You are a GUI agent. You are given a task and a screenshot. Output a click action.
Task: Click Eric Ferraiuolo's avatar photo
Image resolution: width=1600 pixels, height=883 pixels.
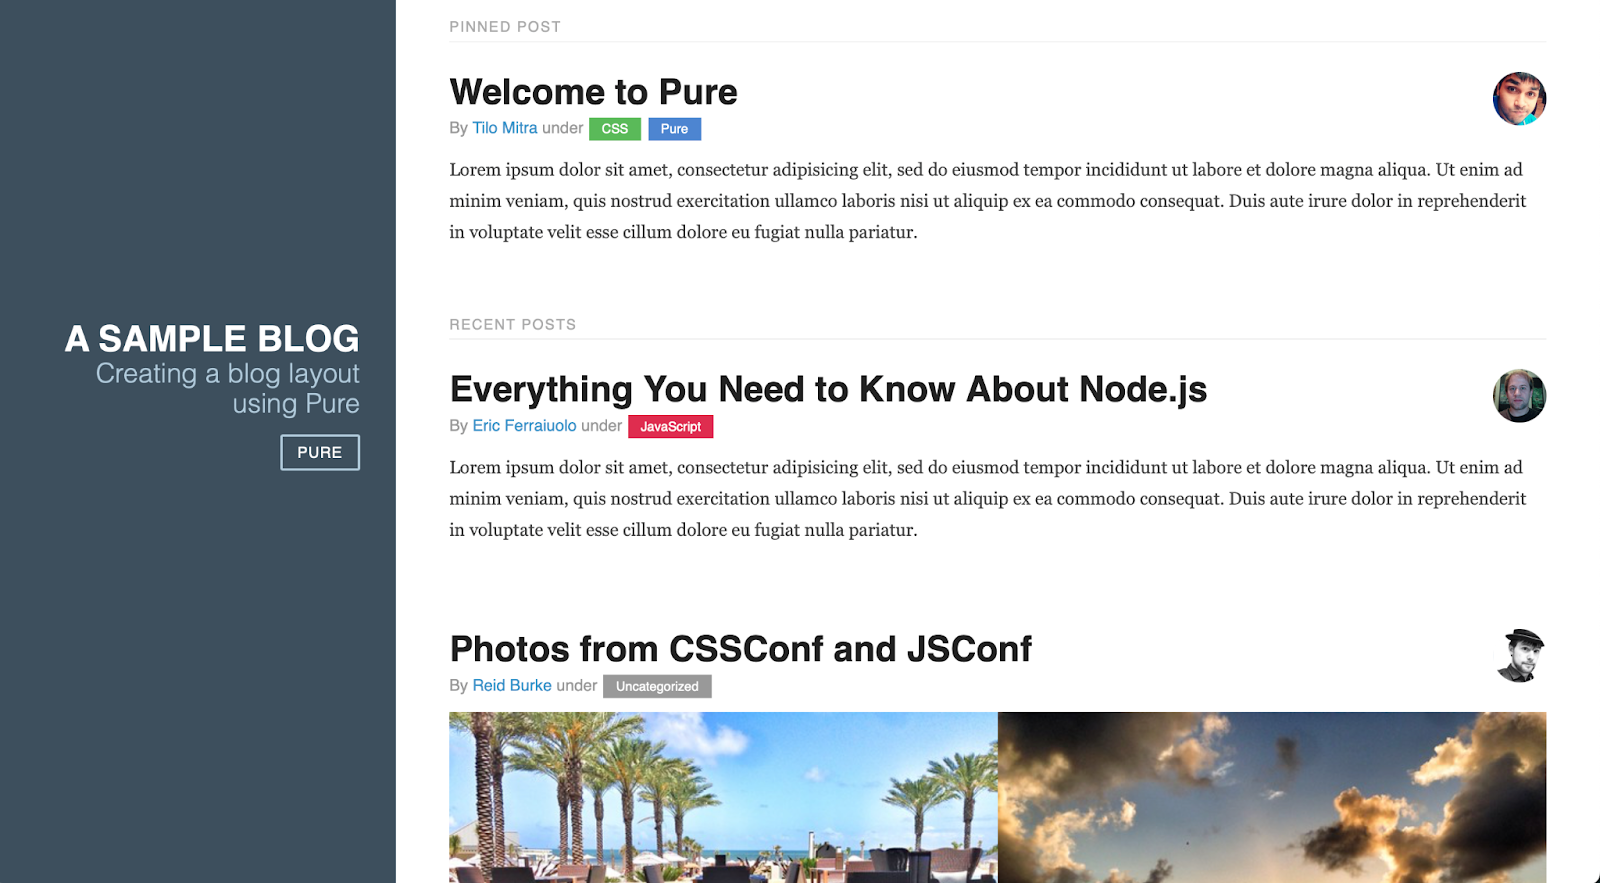[x=1519, y=396]
